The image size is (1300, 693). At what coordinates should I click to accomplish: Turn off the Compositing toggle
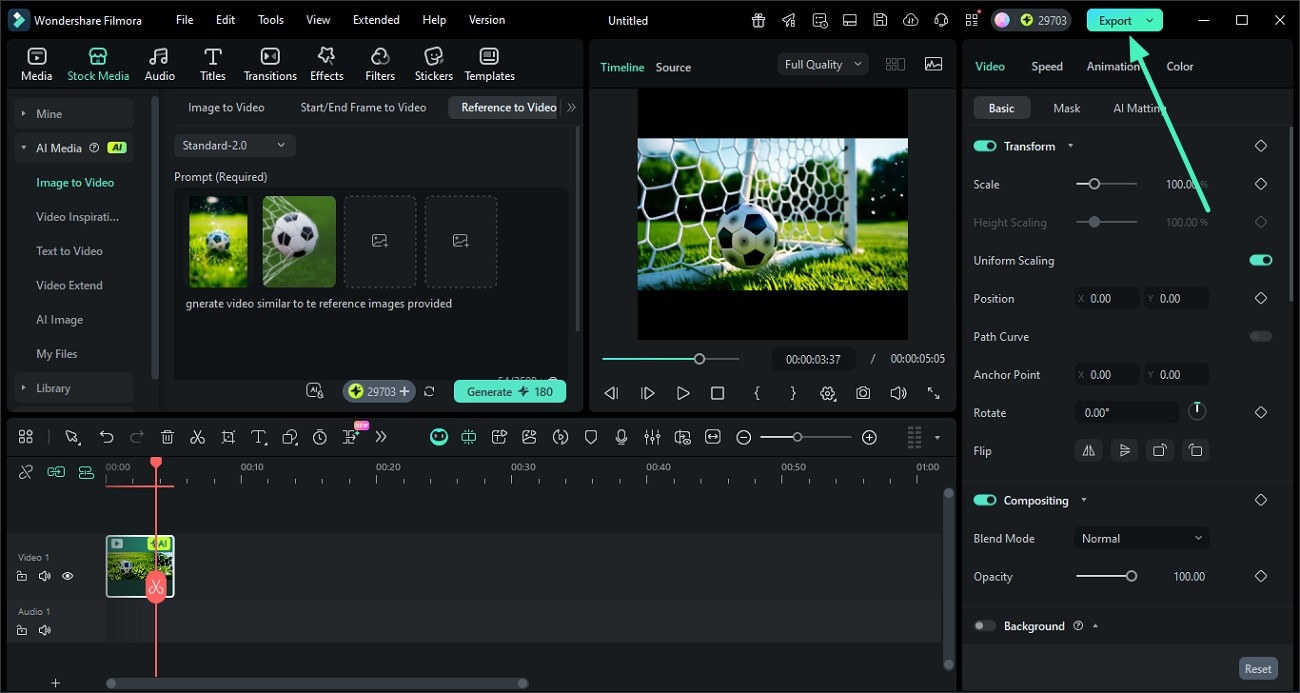(x=984, y=499)
